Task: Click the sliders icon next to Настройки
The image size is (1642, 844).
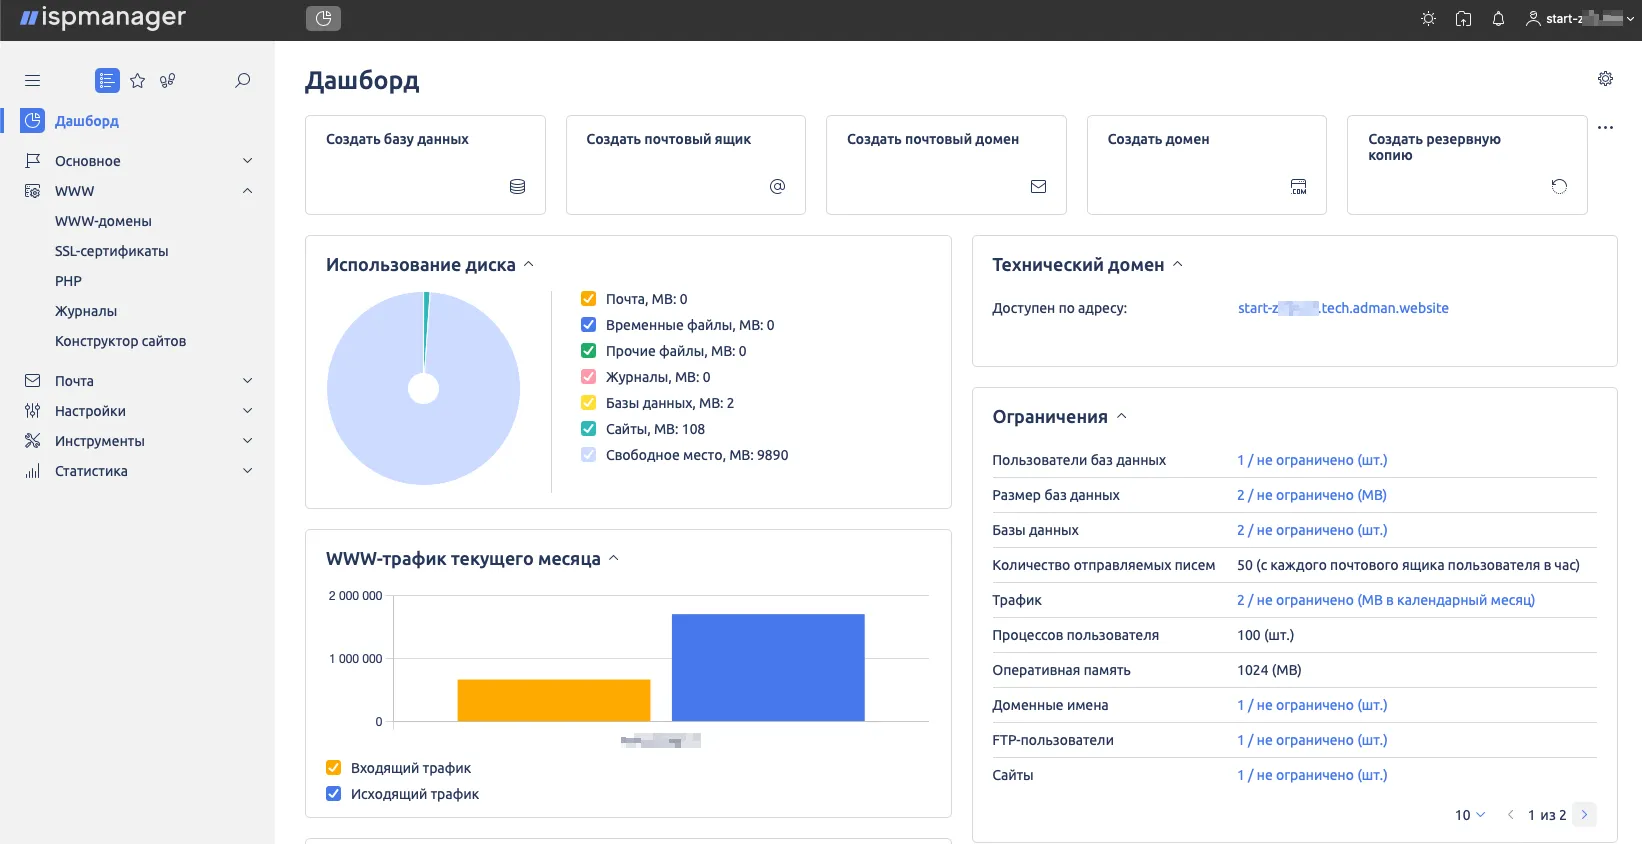Action: [33, 411]
